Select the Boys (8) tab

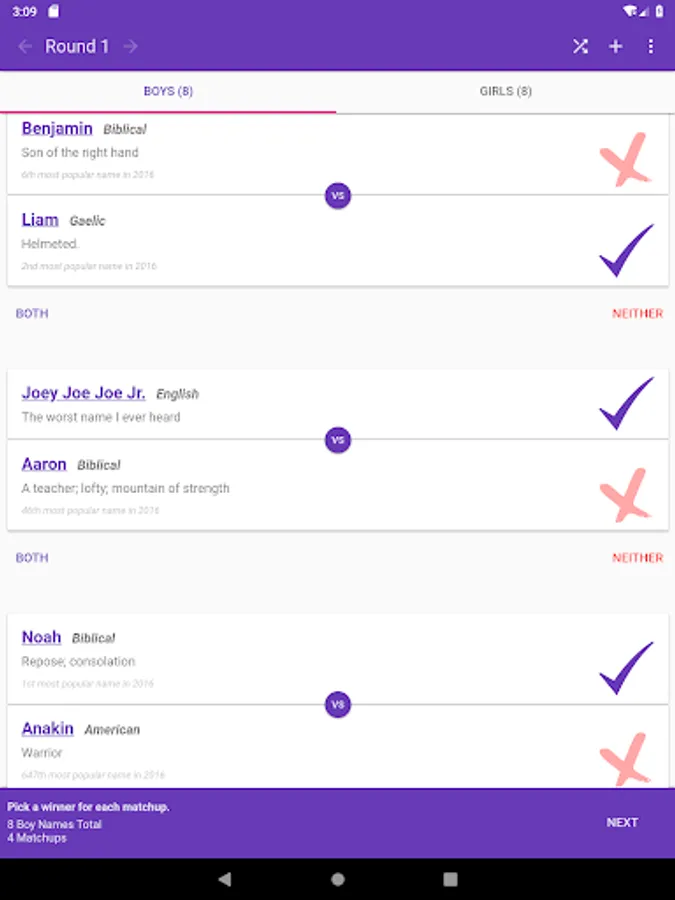click(x=168, y=91)
